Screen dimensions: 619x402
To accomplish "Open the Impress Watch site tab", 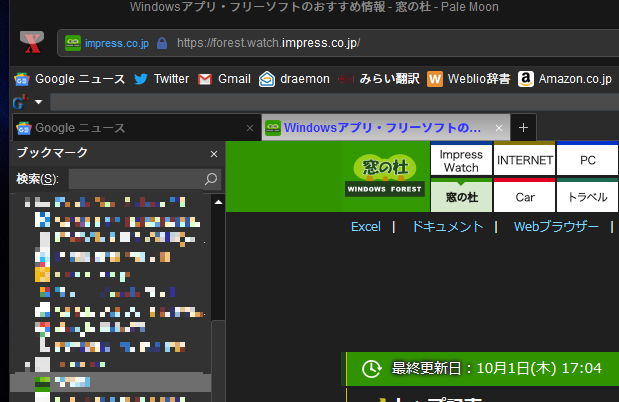I will 461,159.
